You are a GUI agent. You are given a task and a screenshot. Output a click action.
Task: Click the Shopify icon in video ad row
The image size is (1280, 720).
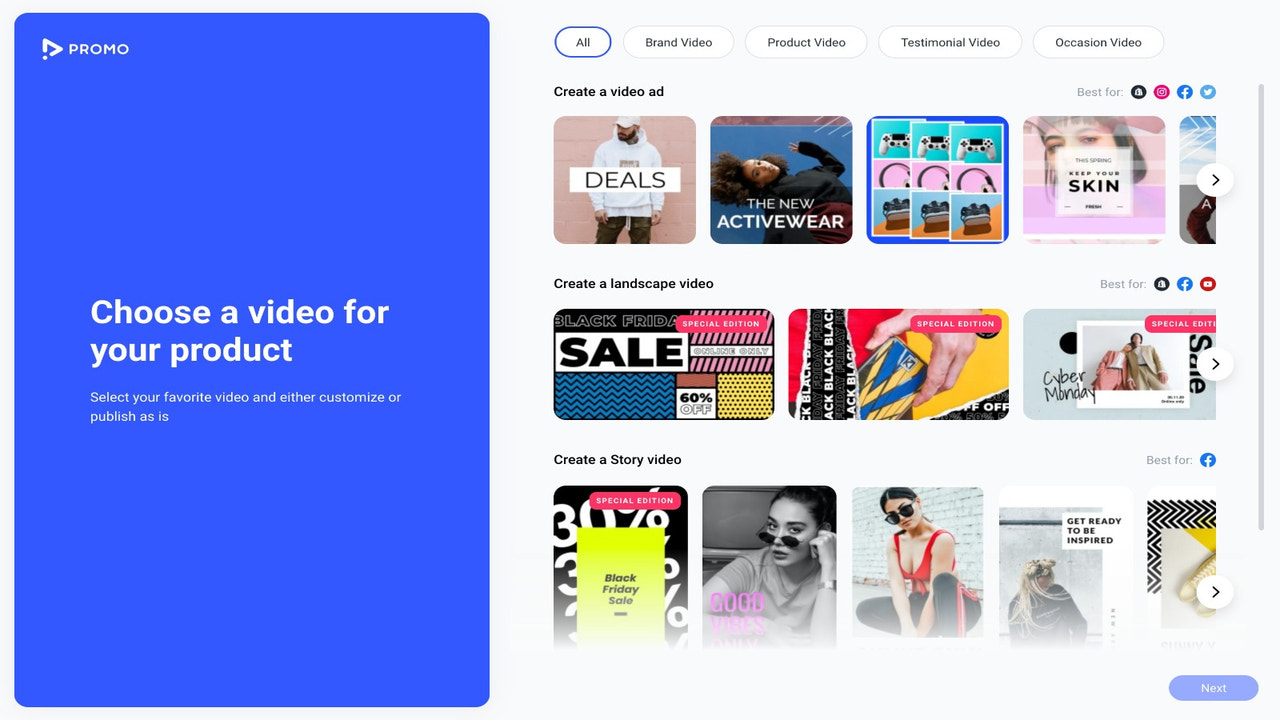click(x=1138, y=91)
